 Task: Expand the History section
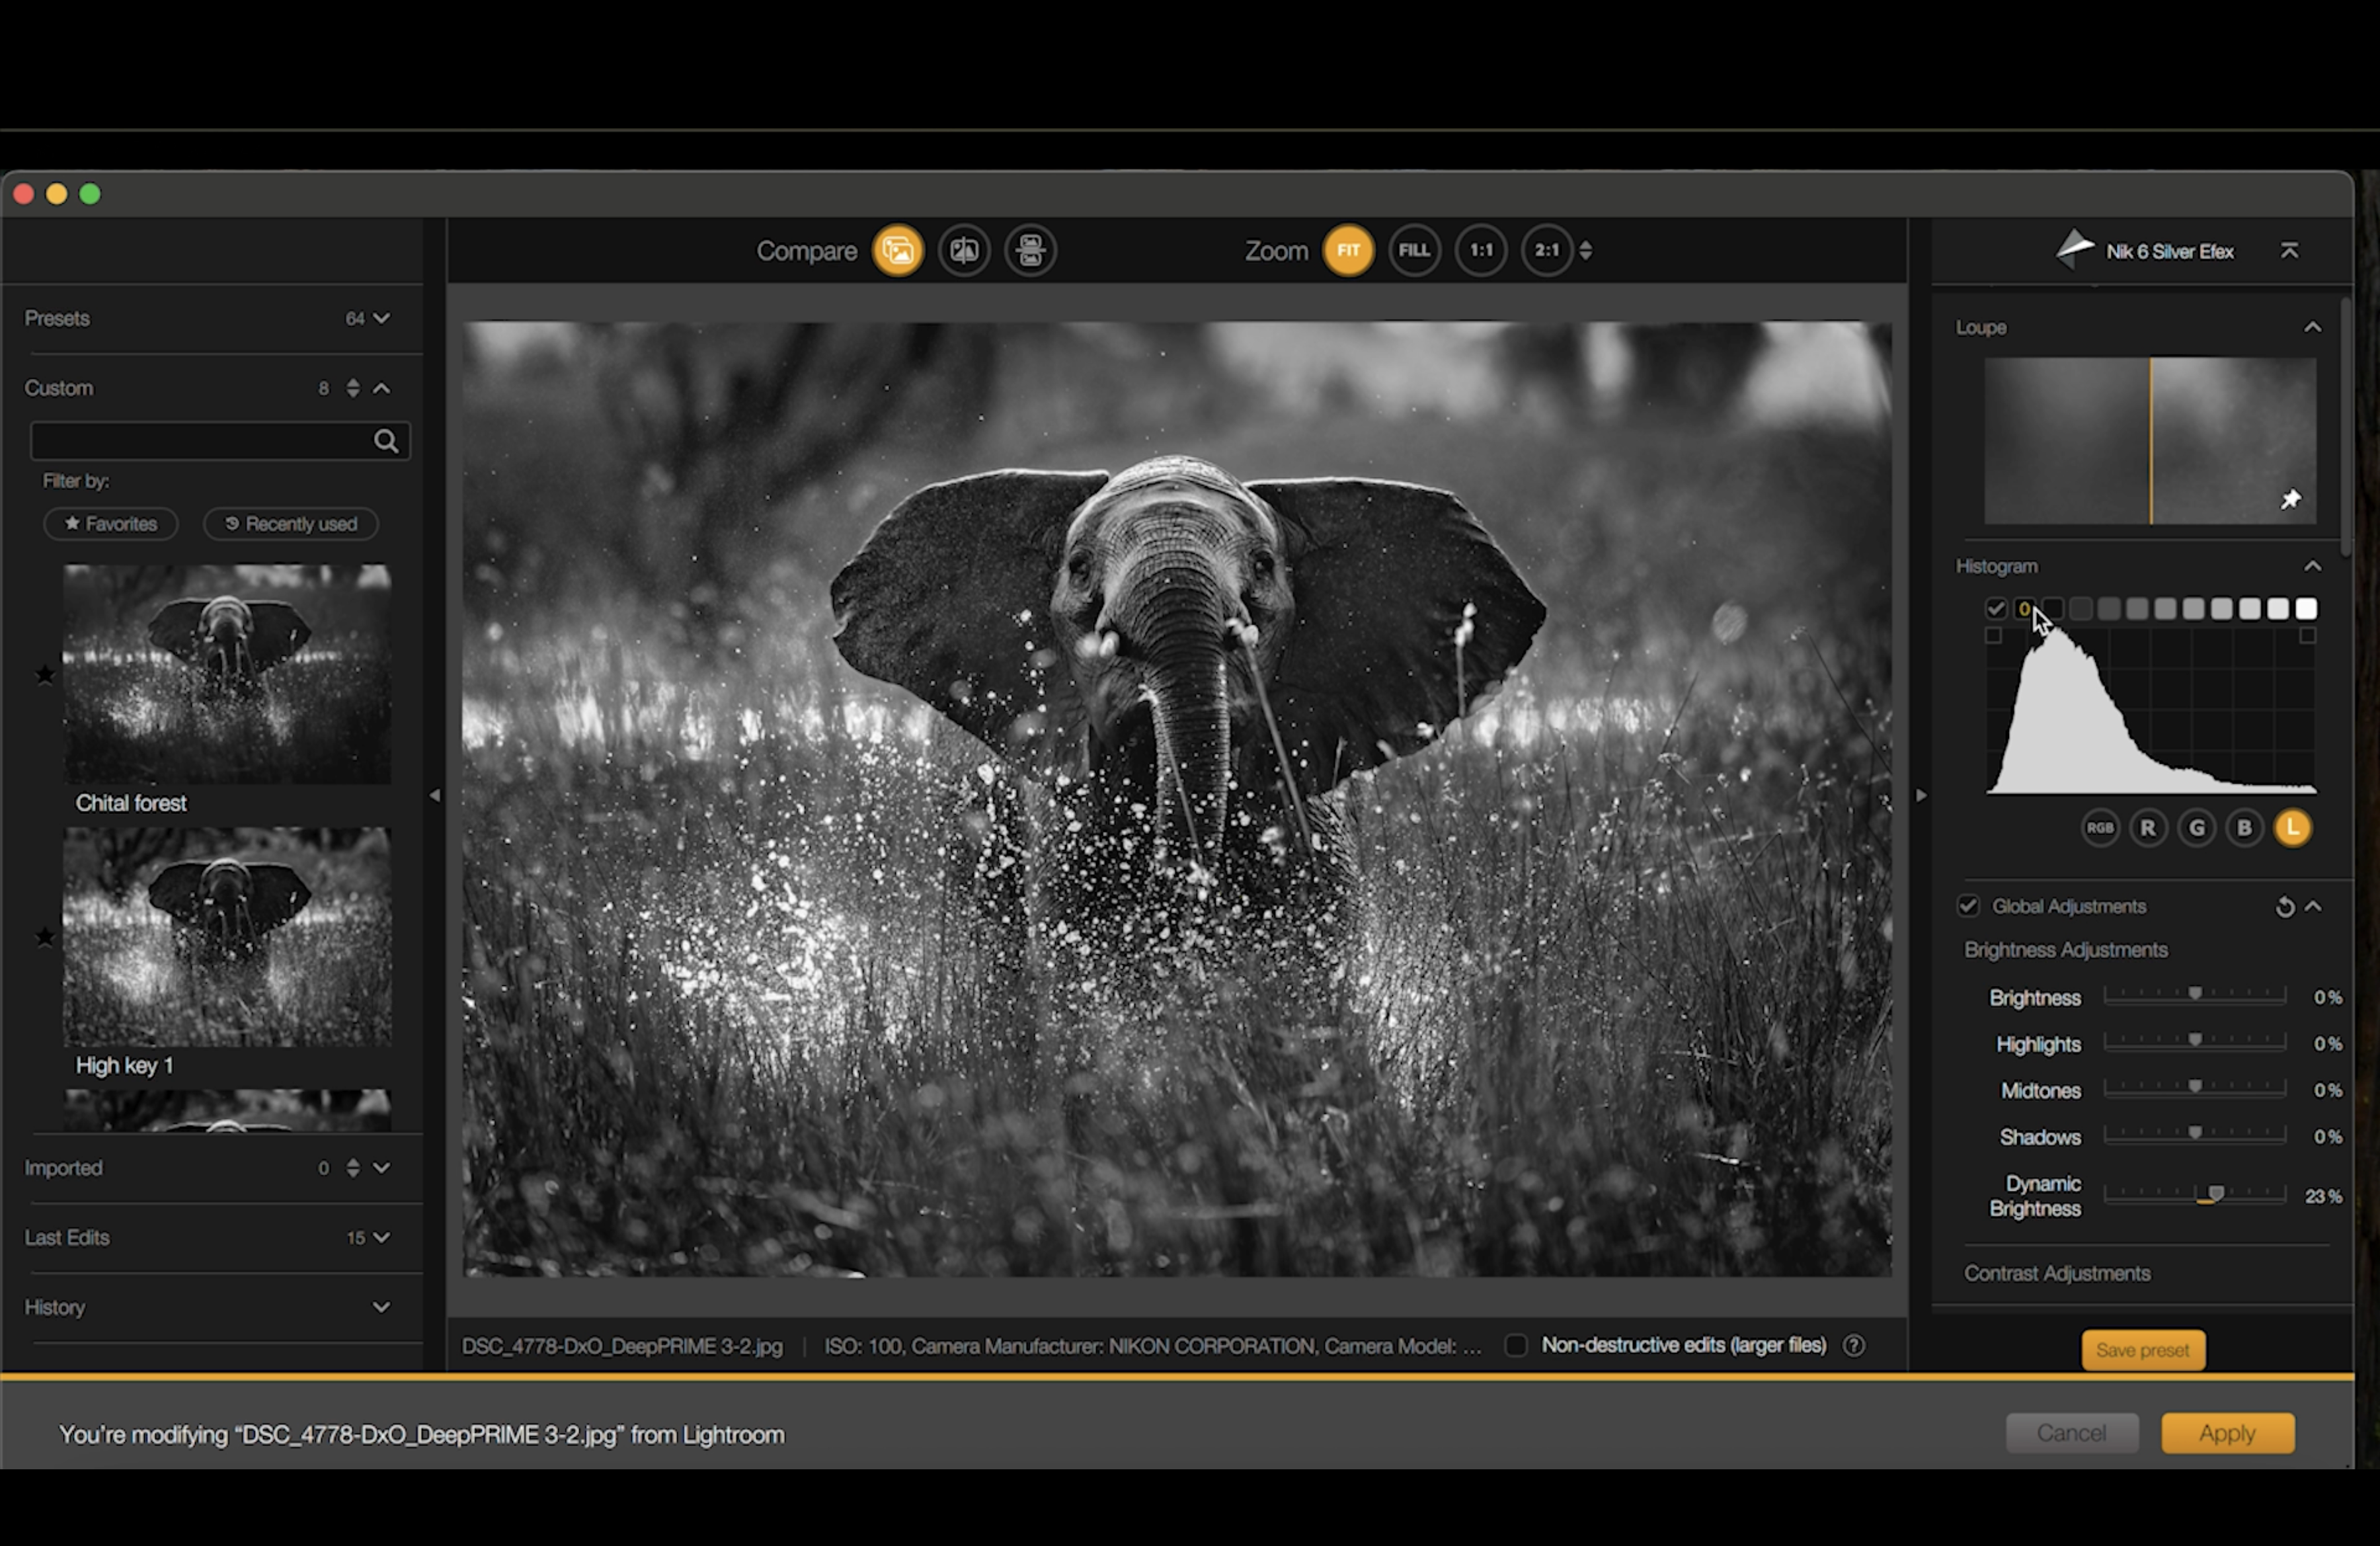[381, 1307]
